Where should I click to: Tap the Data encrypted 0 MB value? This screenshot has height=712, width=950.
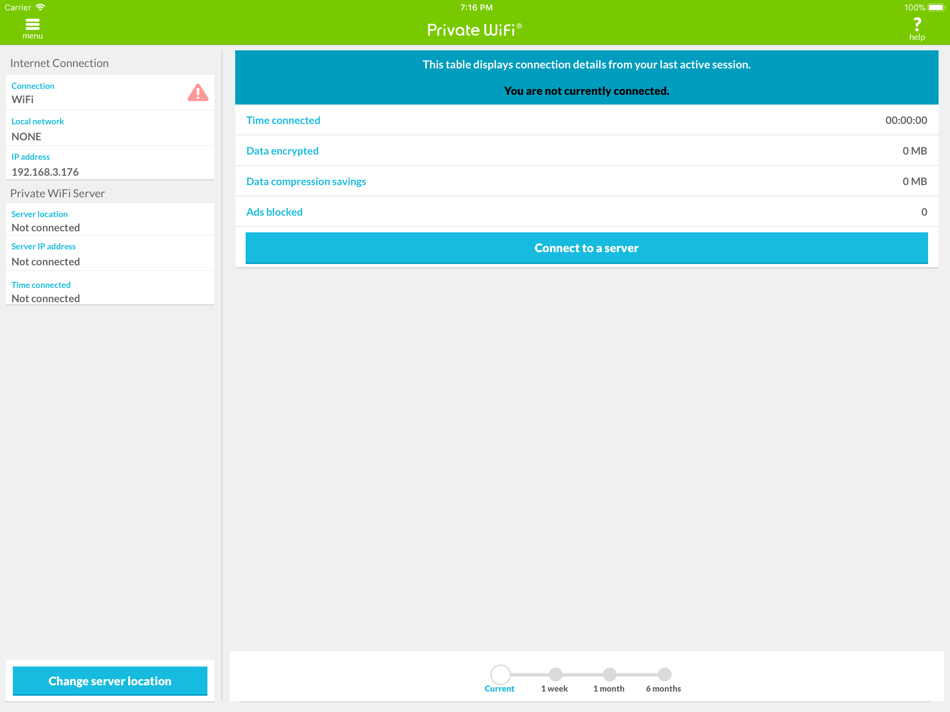(914, 150)
